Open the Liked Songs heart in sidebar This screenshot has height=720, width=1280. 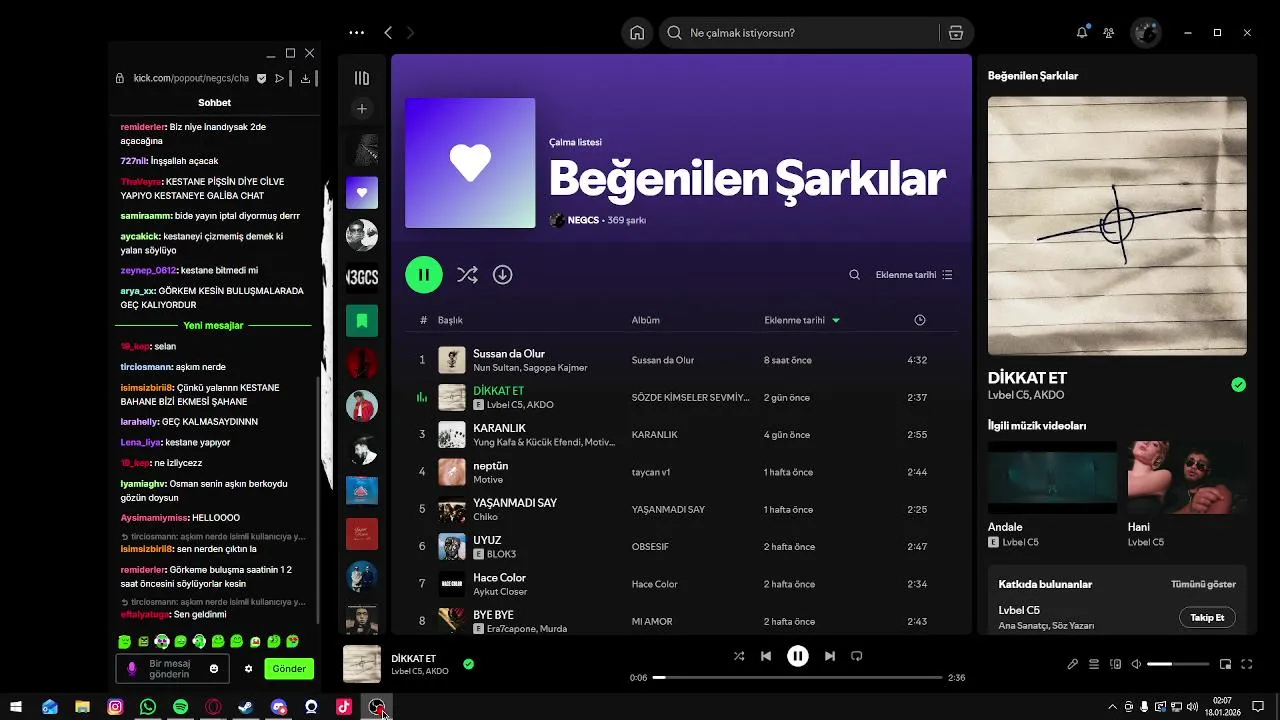[362, 192]
